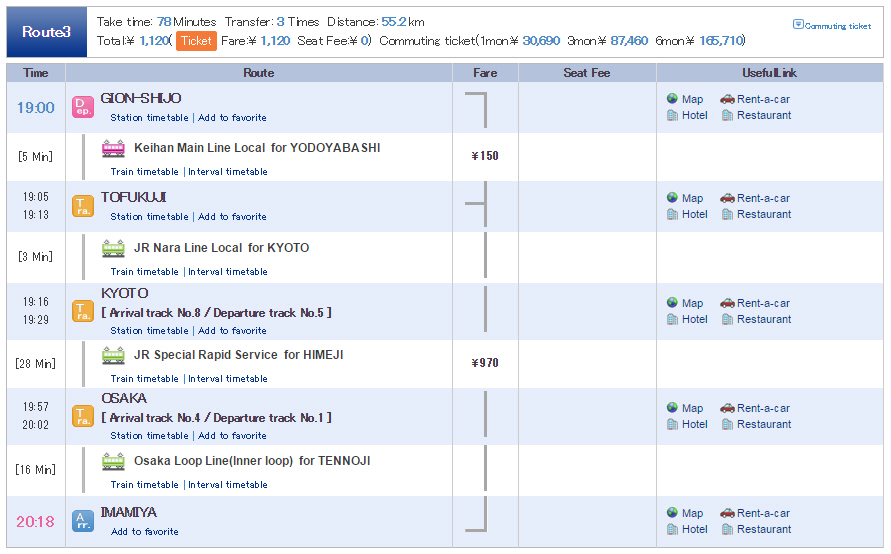Open Train timetable for JR Special Rapid Service
The image size is (891, 554).
pyautogui.click(x=144, y=378)
